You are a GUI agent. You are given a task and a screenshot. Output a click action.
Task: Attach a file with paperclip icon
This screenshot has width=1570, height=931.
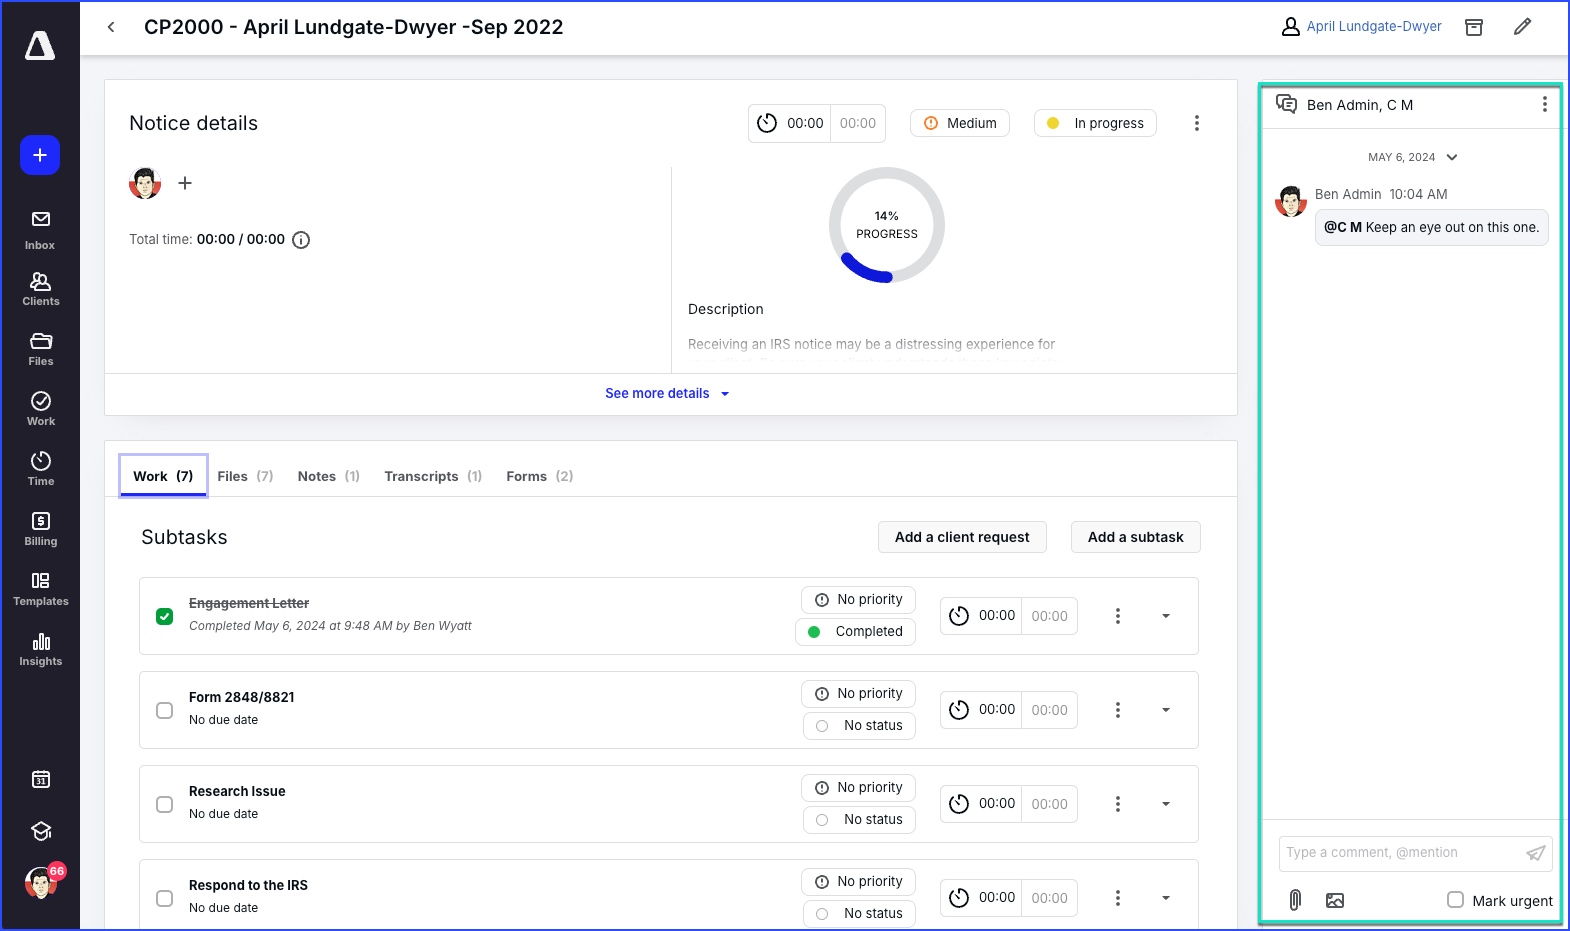click(x=1295, y=900)
